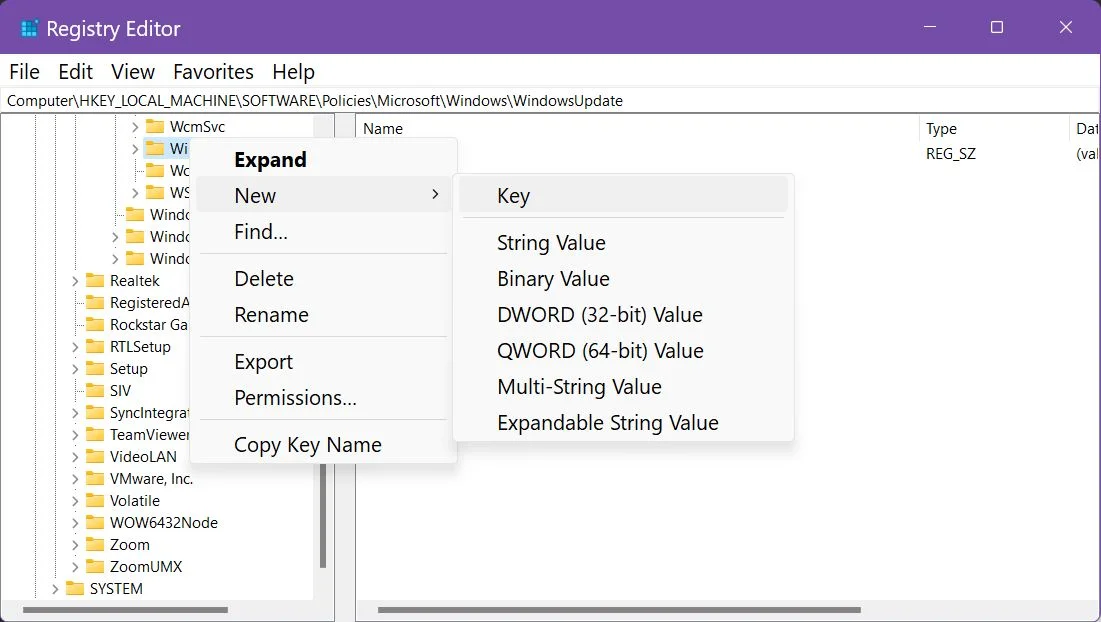The width and height of the screenshot is (1101, 622).
Task: Click the Registry Editor app icon in the title bar
Action: 29,29
